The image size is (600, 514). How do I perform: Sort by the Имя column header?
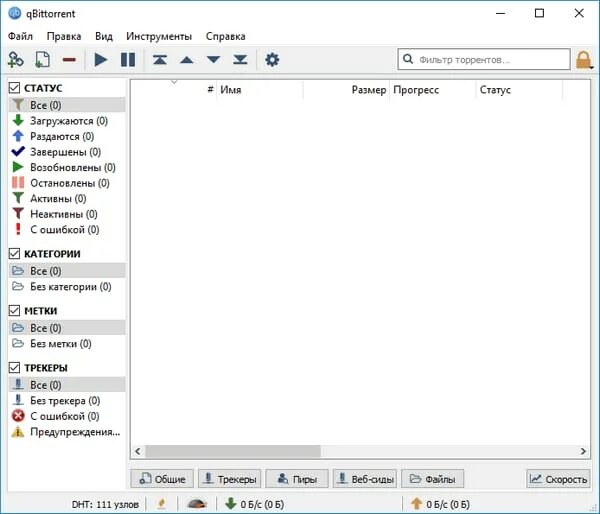260,90
